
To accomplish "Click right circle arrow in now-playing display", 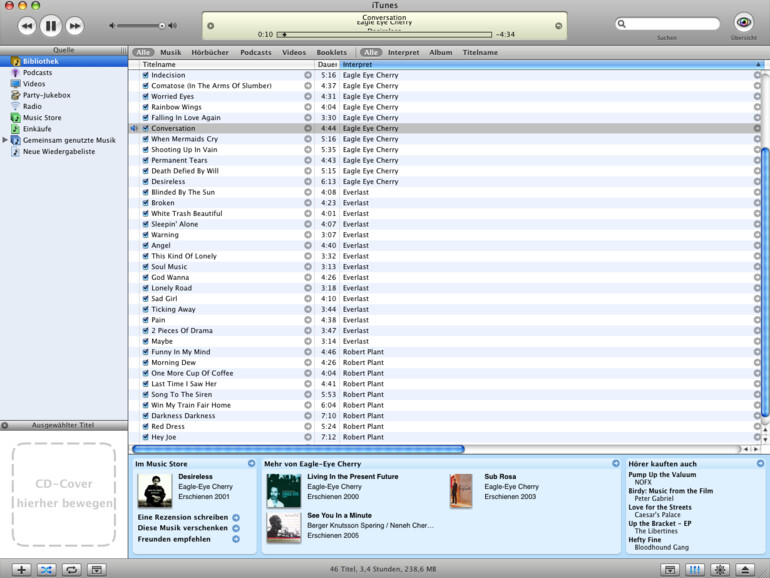I will (558, 26).
